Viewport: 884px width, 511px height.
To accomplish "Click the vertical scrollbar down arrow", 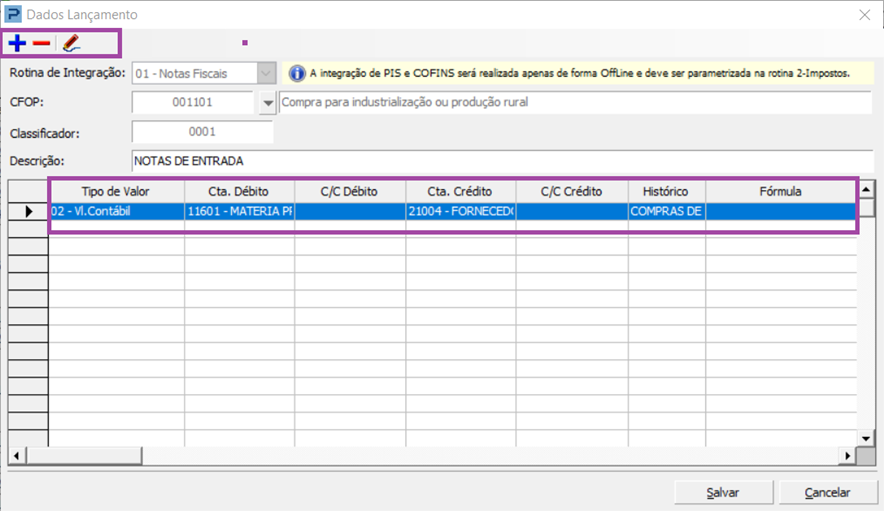I will pos(866,438).
